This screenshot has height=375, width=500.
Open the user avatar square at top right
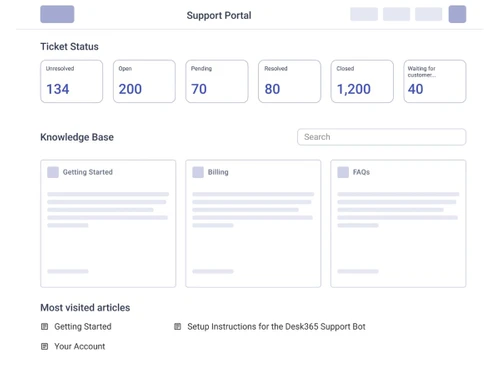tap(457, 14)
